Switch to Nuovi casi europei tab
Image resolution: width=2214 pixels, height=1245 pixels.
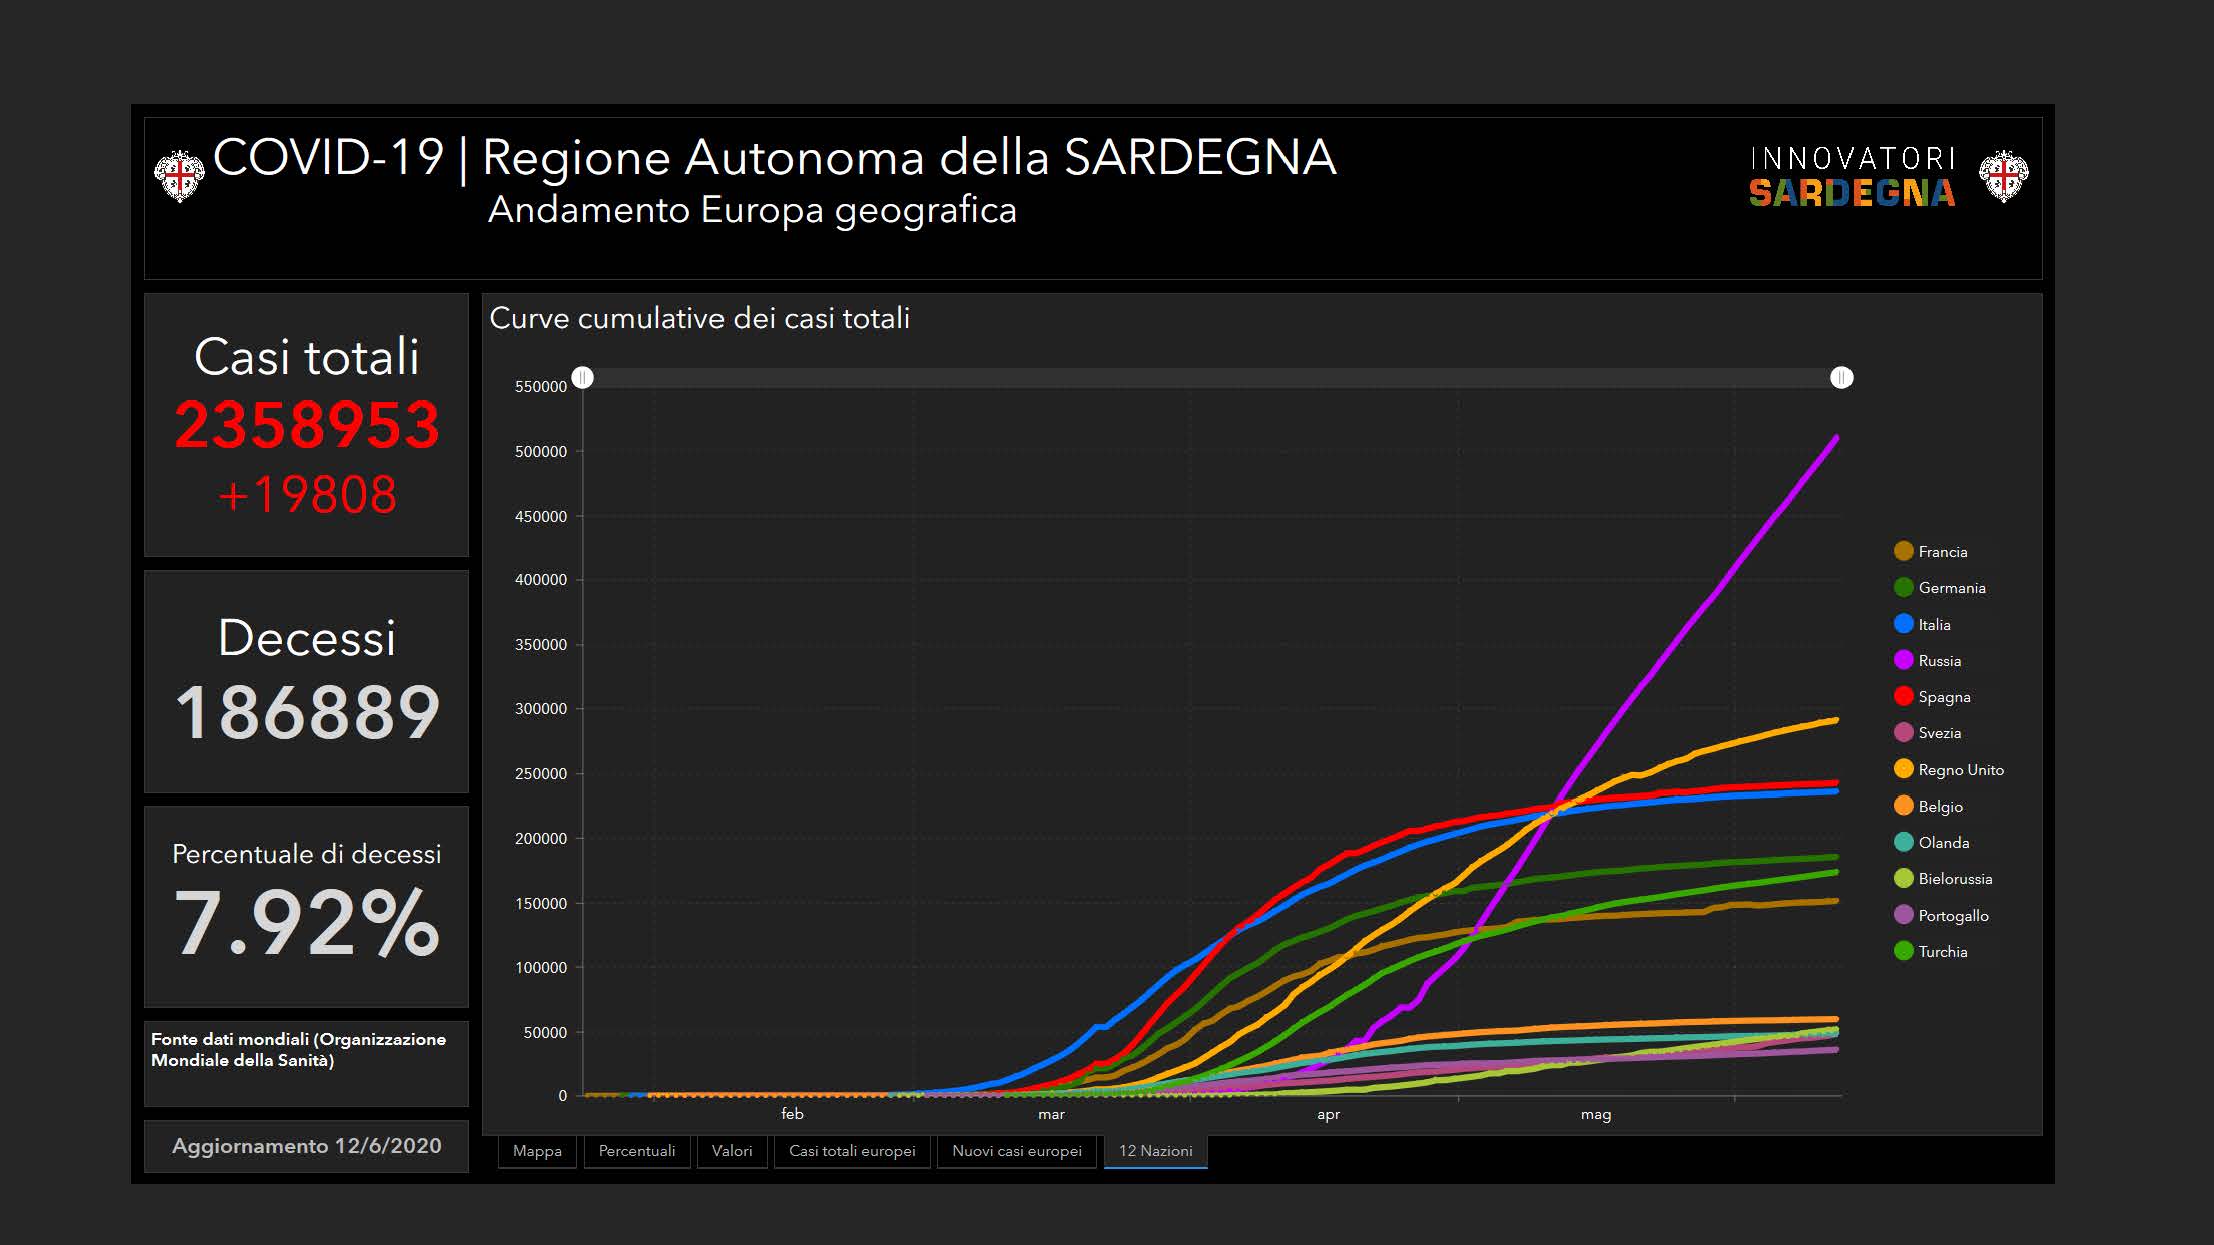pos(1017,1151)
